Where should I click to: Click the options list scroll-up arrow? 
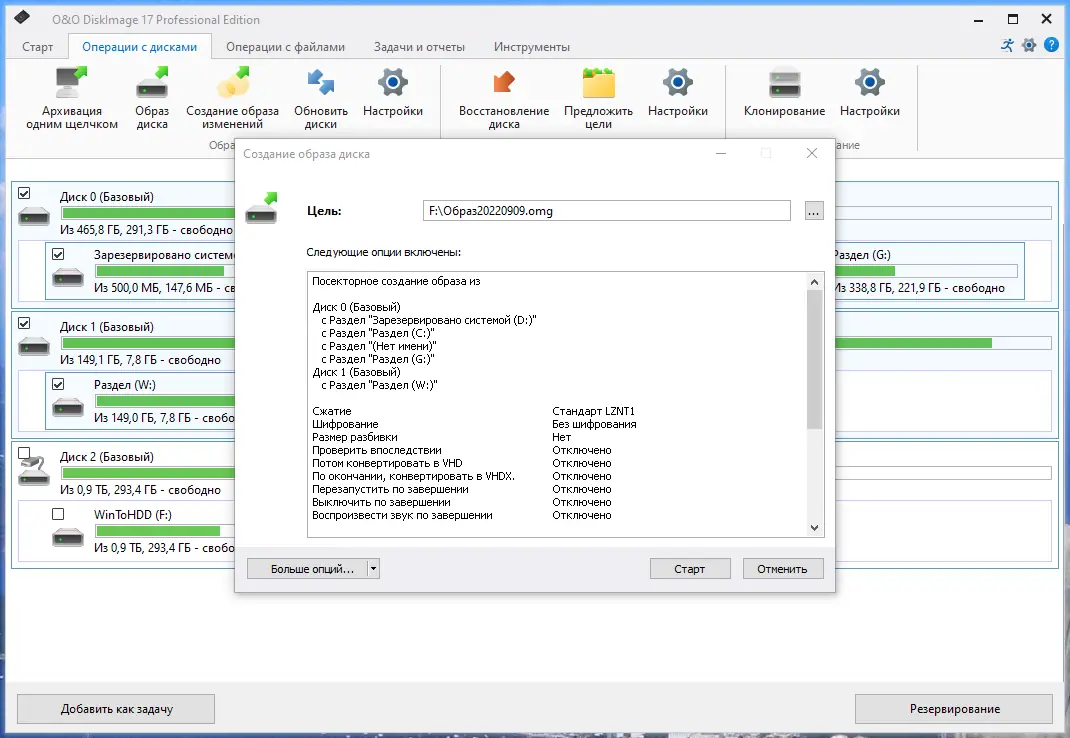814,281
